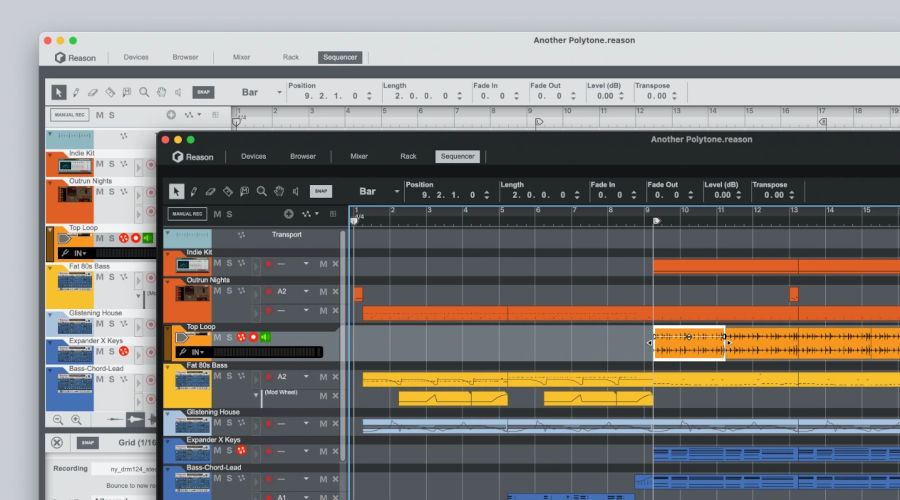Image resolution: width=900 pixels, height=500 pixels.
Task: Click the zoom in magnifier in back window
Action: (x=76, y=420)
